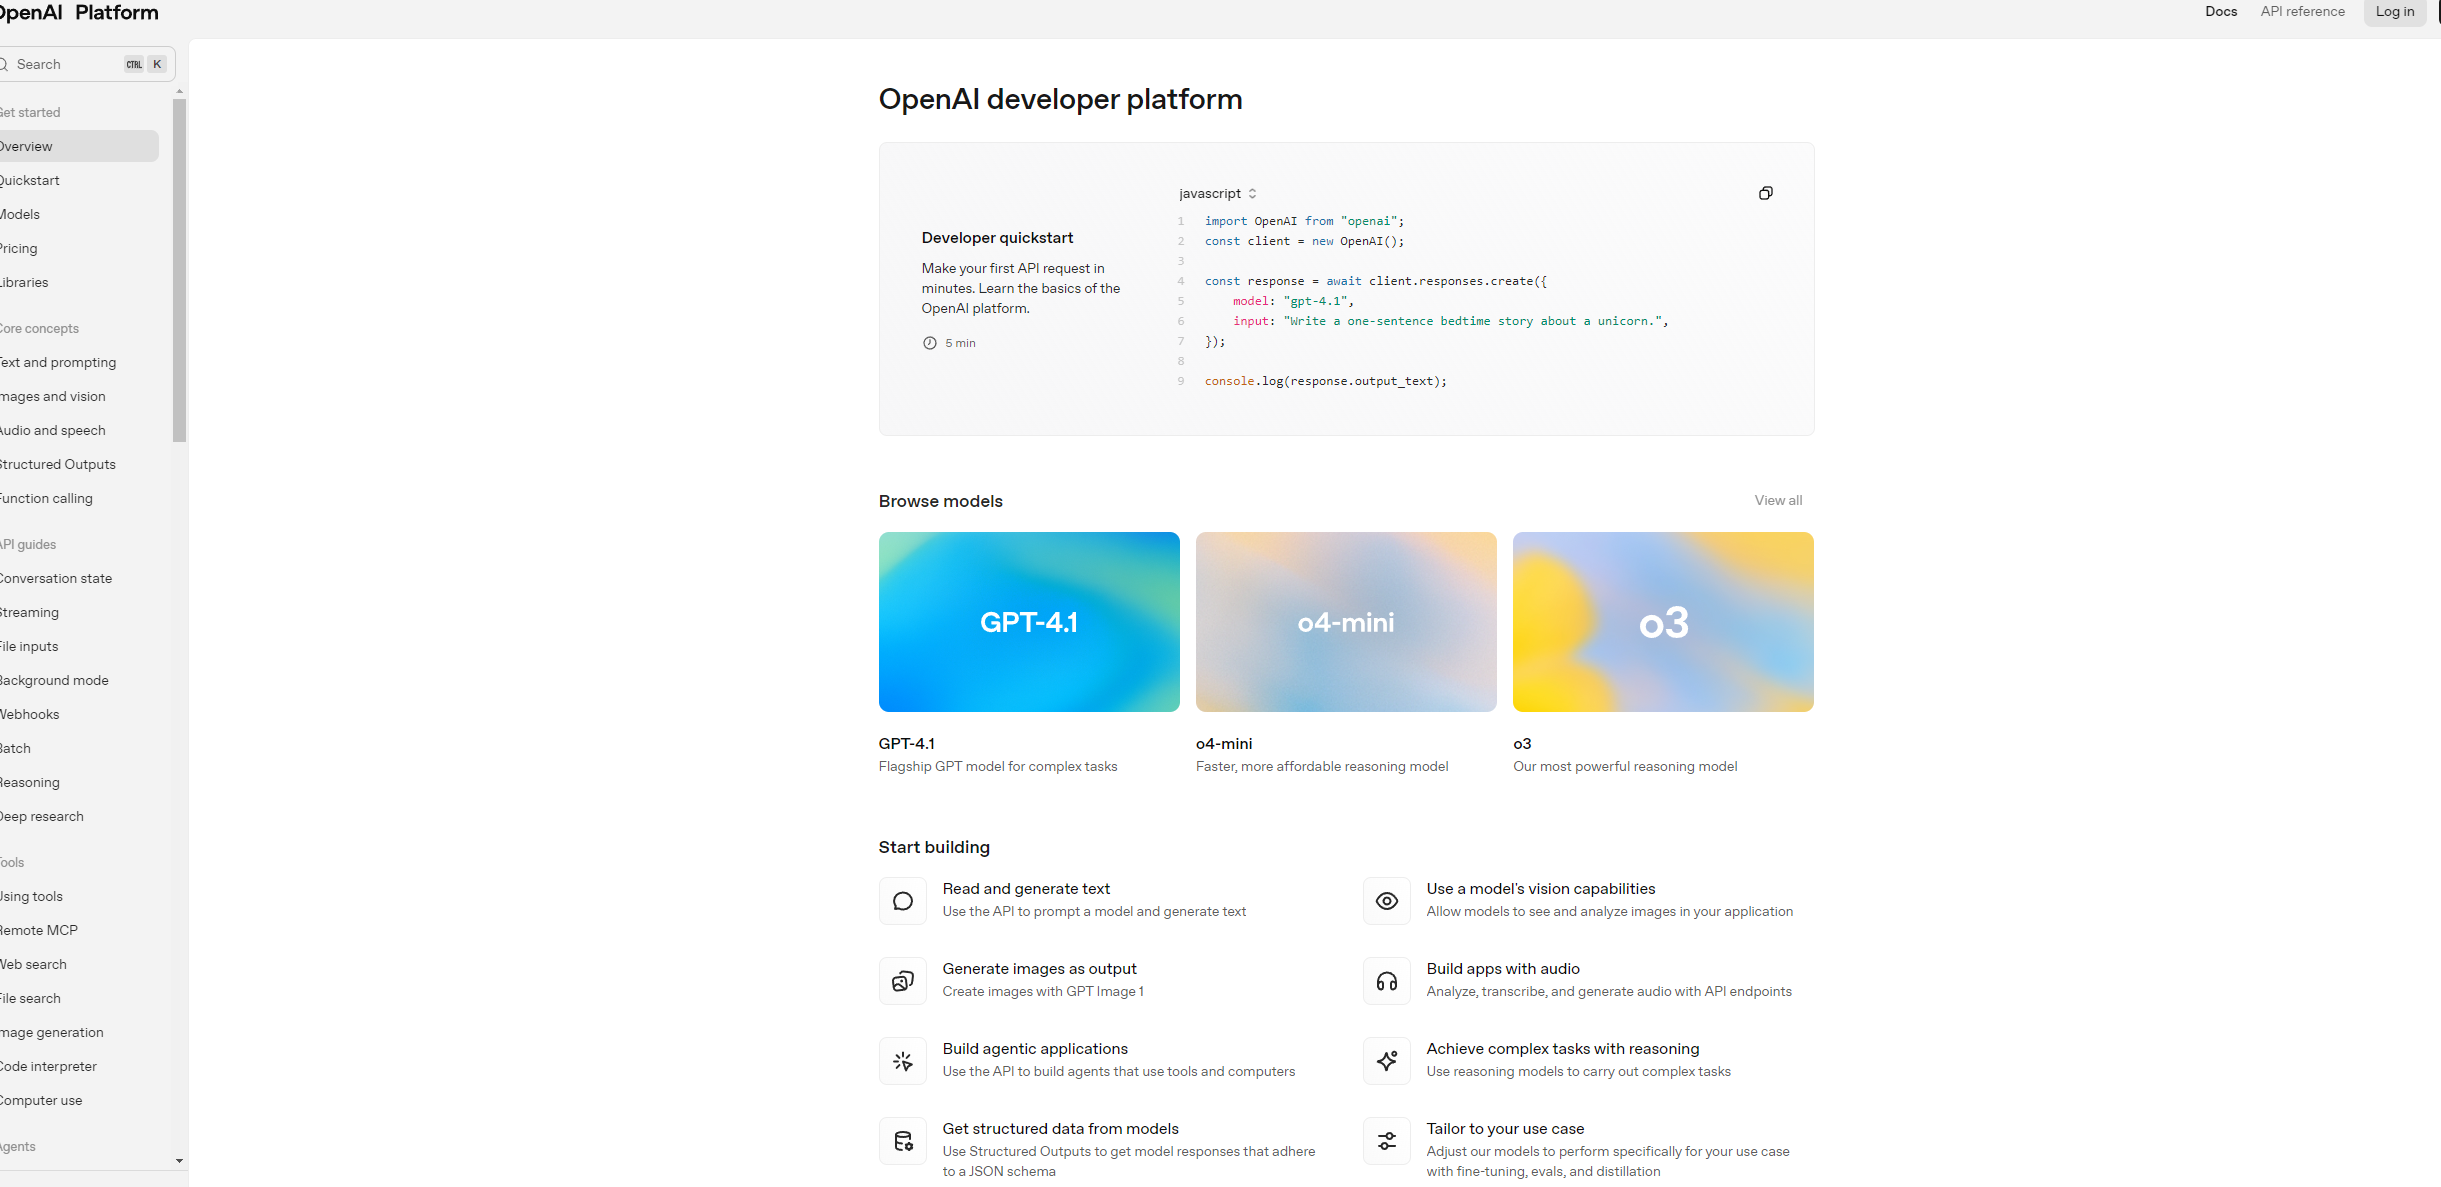This screenshot has height=1187, width=2441.
Task: Click the database icon for structured data
Action: [x=903, y=1141]
